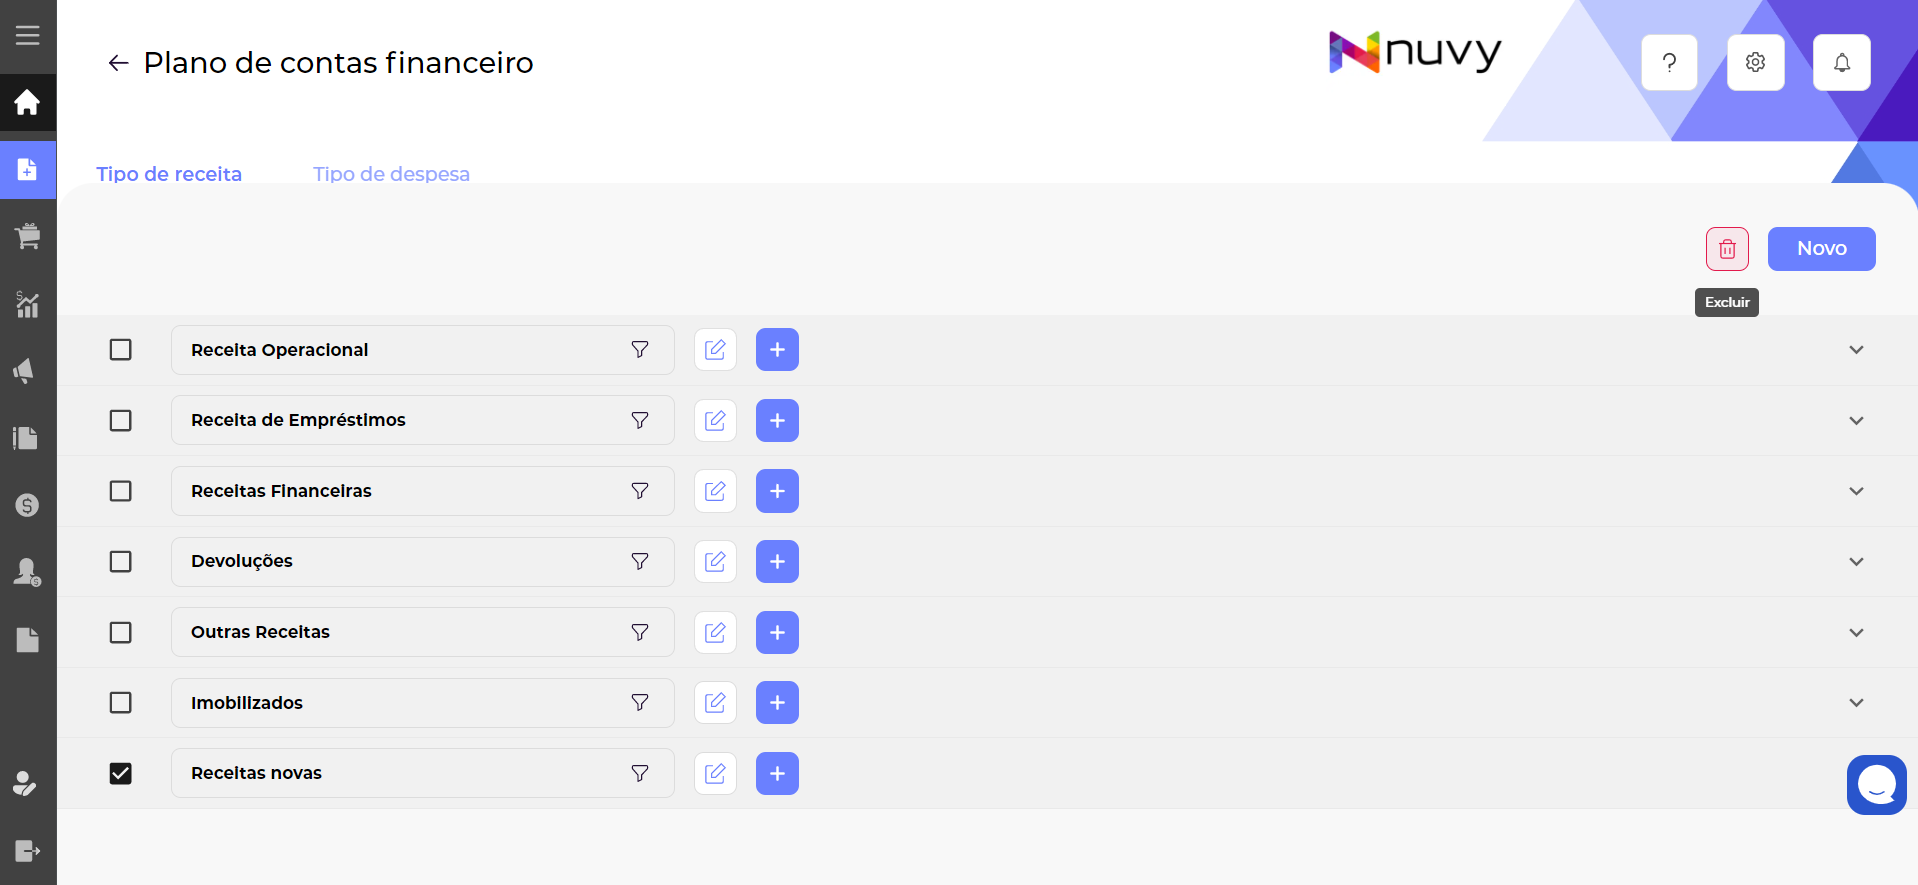Expand the Devoluções row chevron
Viewport: 1918px width, 885px height.
point(1856,562)
